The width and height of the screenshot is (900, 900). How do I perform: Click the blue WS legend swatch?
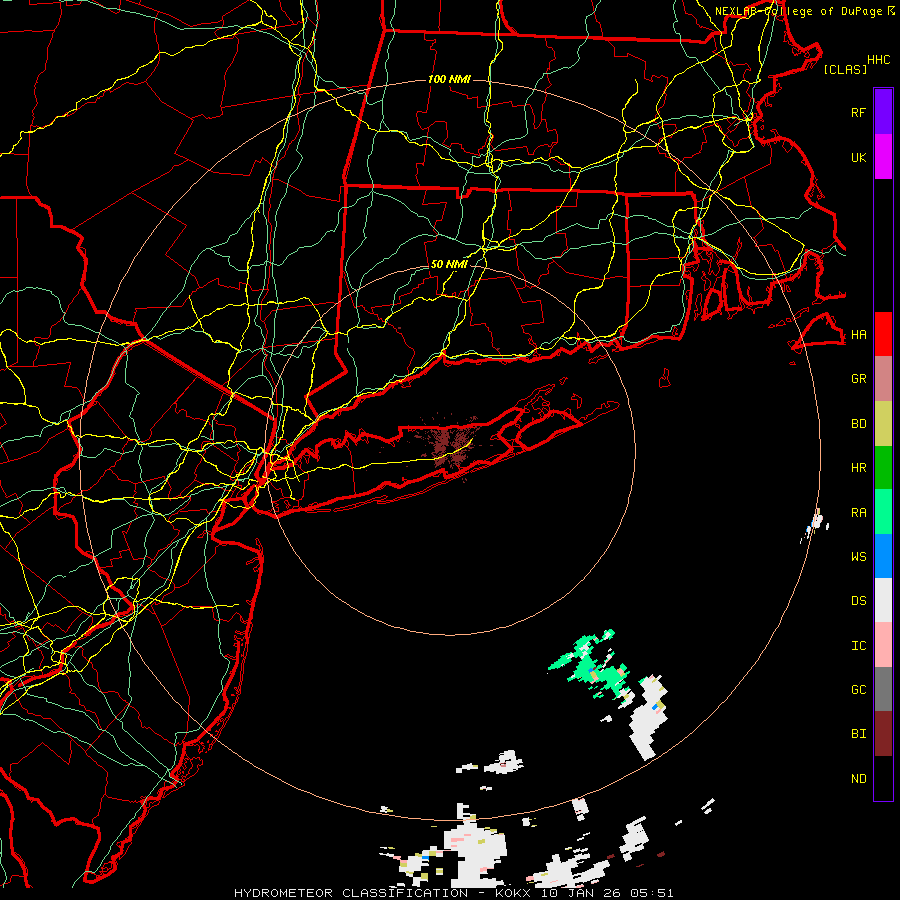pos(883,556)
